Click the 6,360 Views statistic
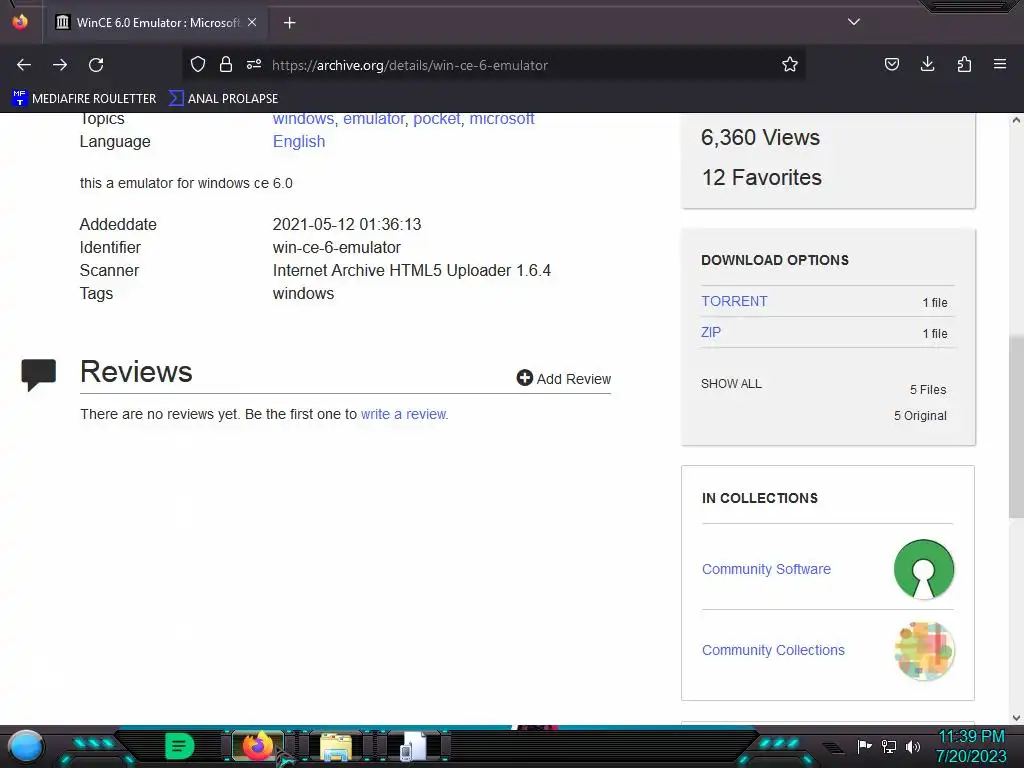1024x768 pixels. click(x=760, y=138)
